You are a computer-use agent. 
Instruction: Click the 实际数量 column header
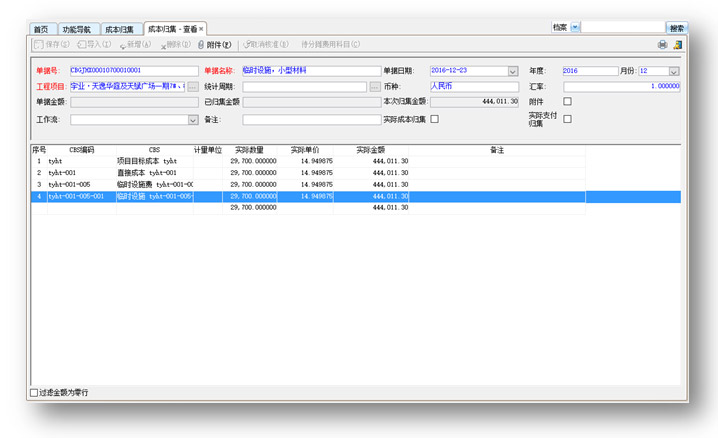pyautogui.click(x=250, y=150)
